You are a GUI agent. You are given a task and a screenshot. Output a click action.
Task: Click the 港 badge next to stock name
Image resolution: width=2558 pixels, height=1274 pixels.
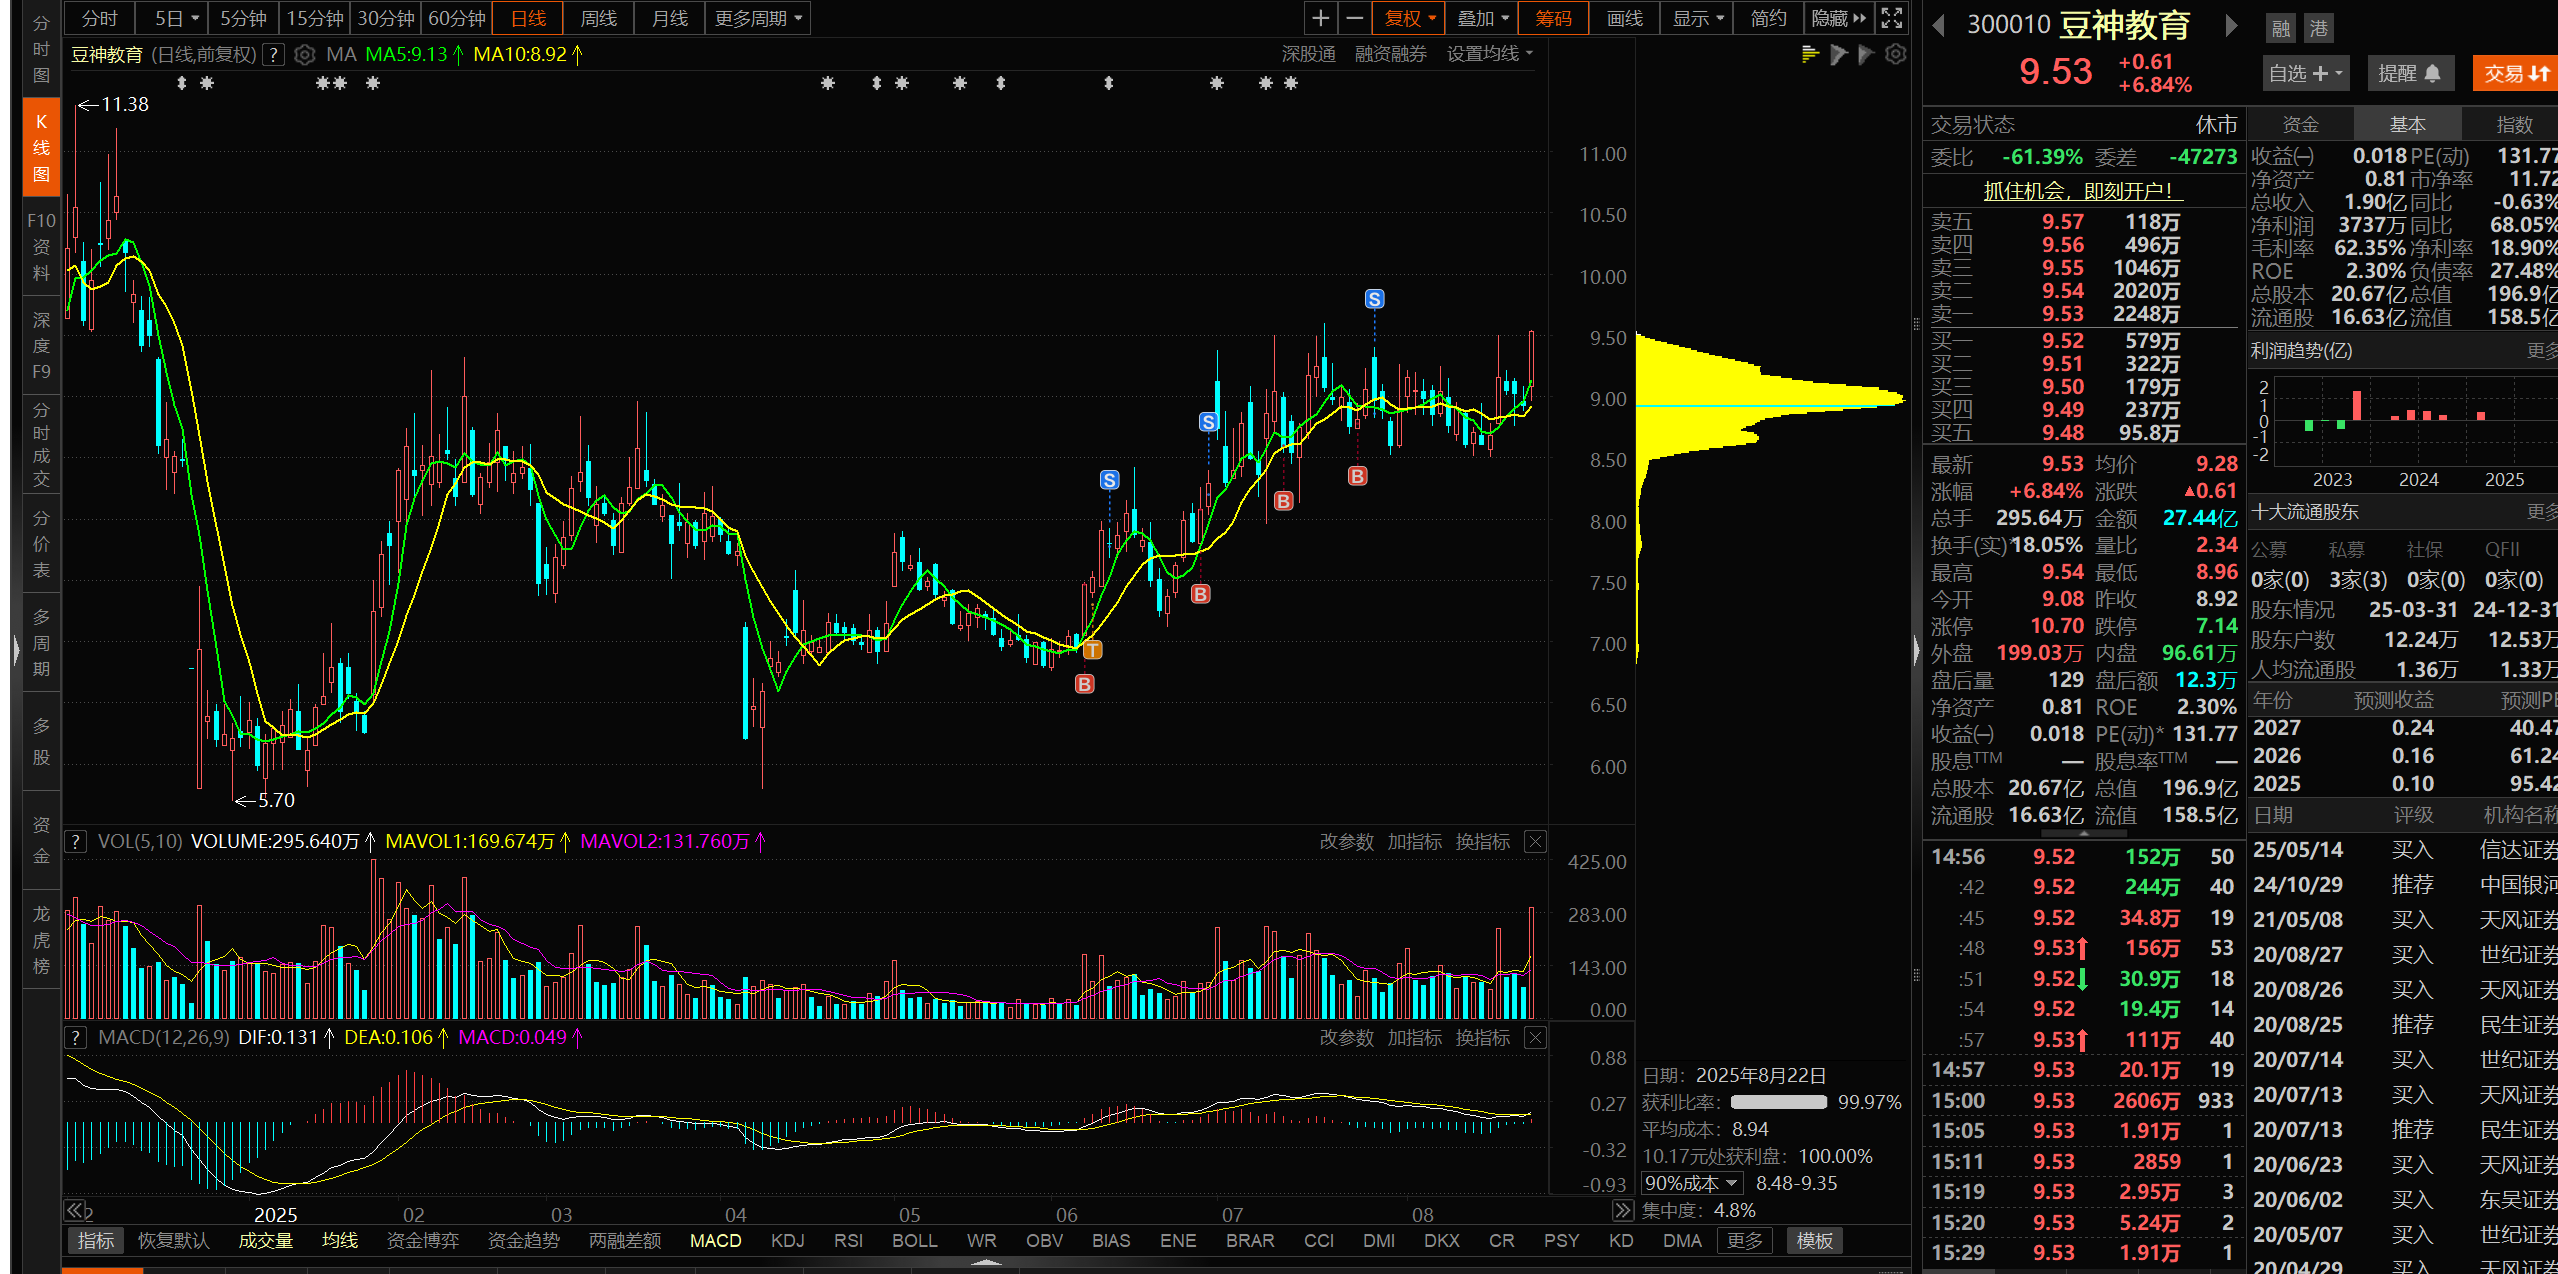point(2318,28)
